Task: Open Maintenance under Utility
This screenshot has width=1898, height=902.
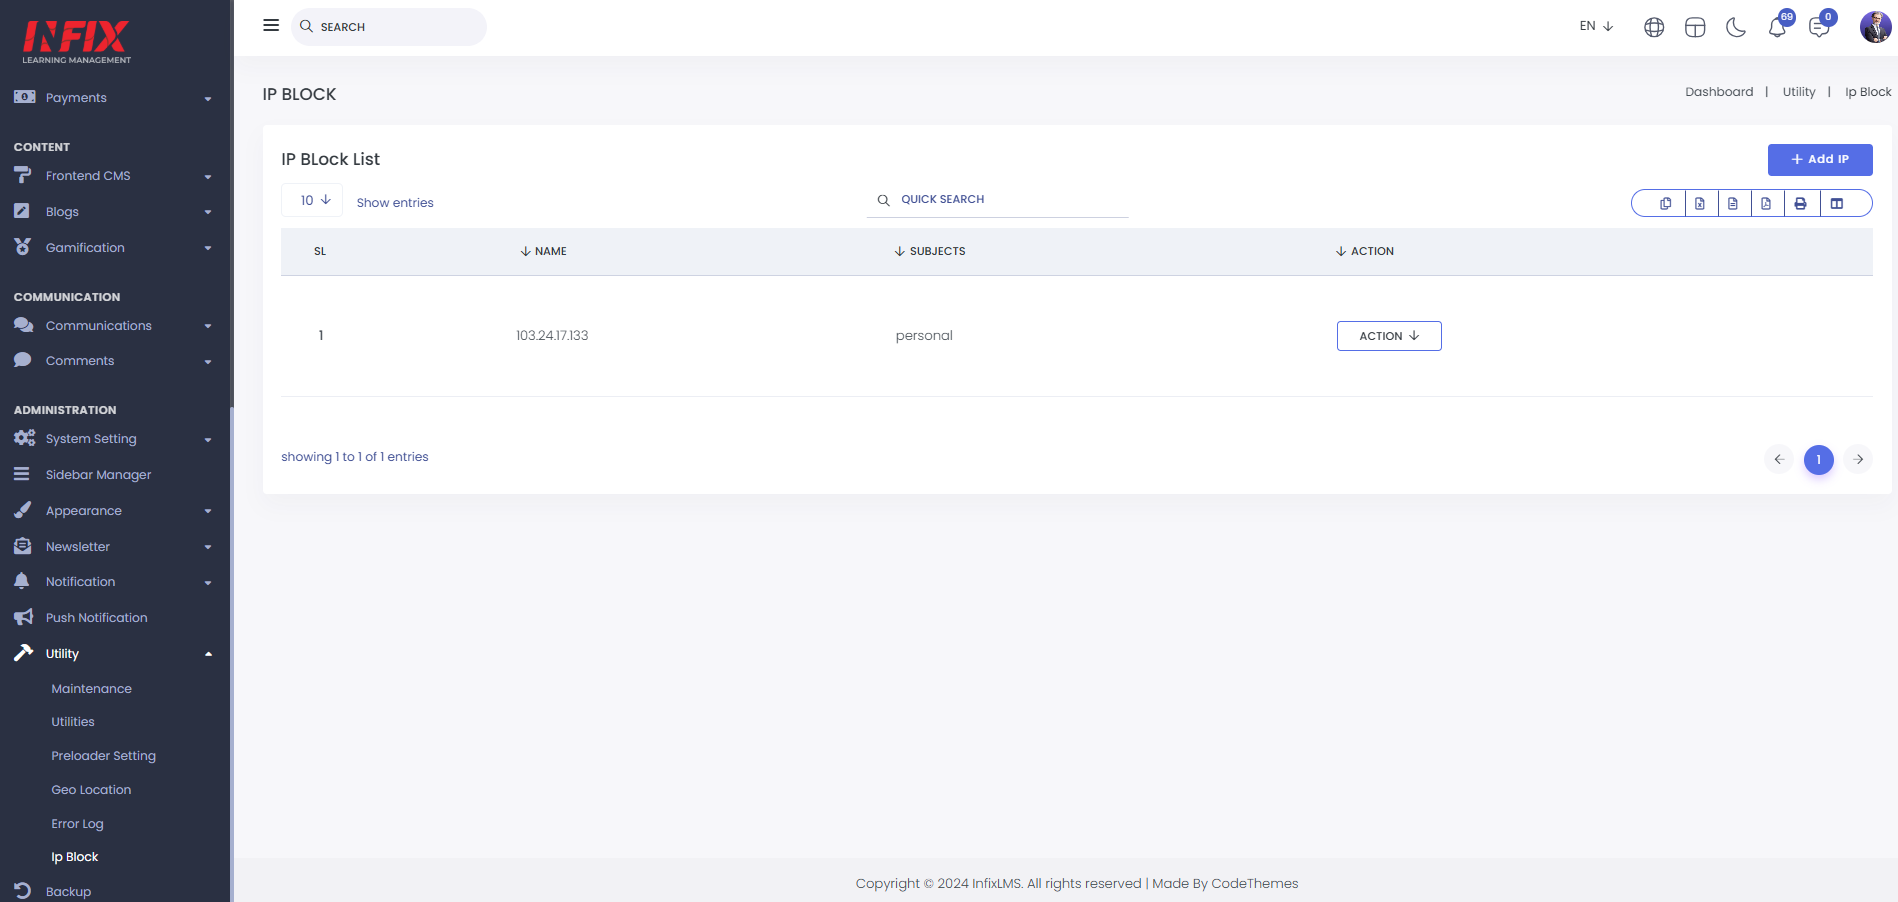Action: (x=91, y=688)
